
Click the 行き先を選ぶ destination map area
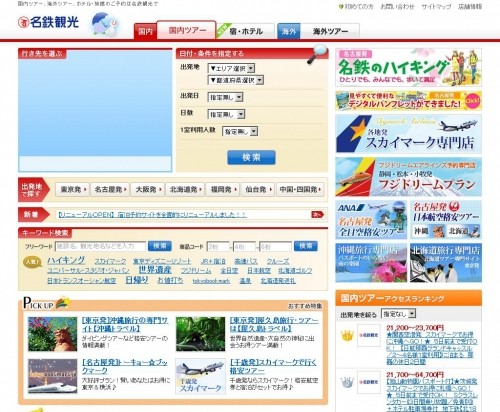coord(95,110)
